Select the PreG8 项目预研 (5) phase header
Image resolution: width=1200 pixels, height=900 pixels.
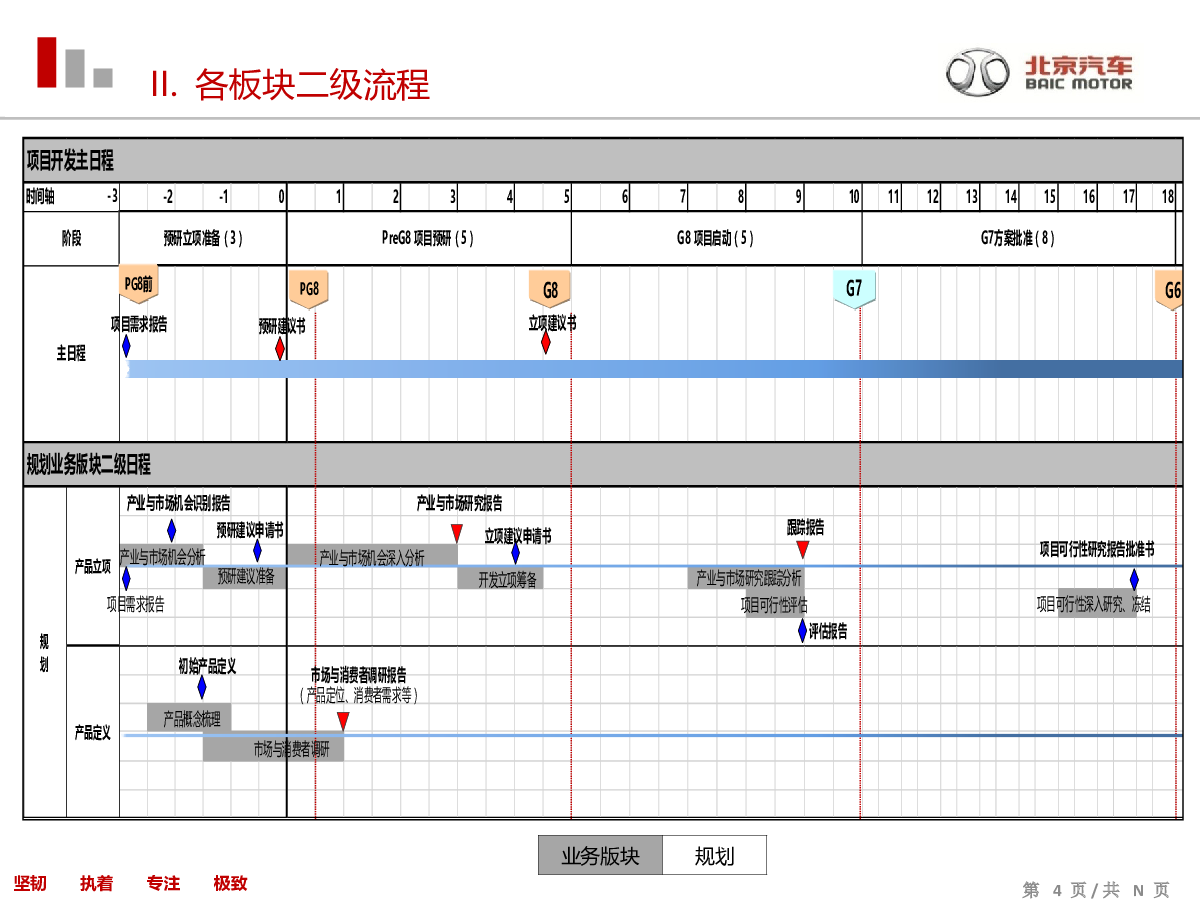click(x=428, y=238)
